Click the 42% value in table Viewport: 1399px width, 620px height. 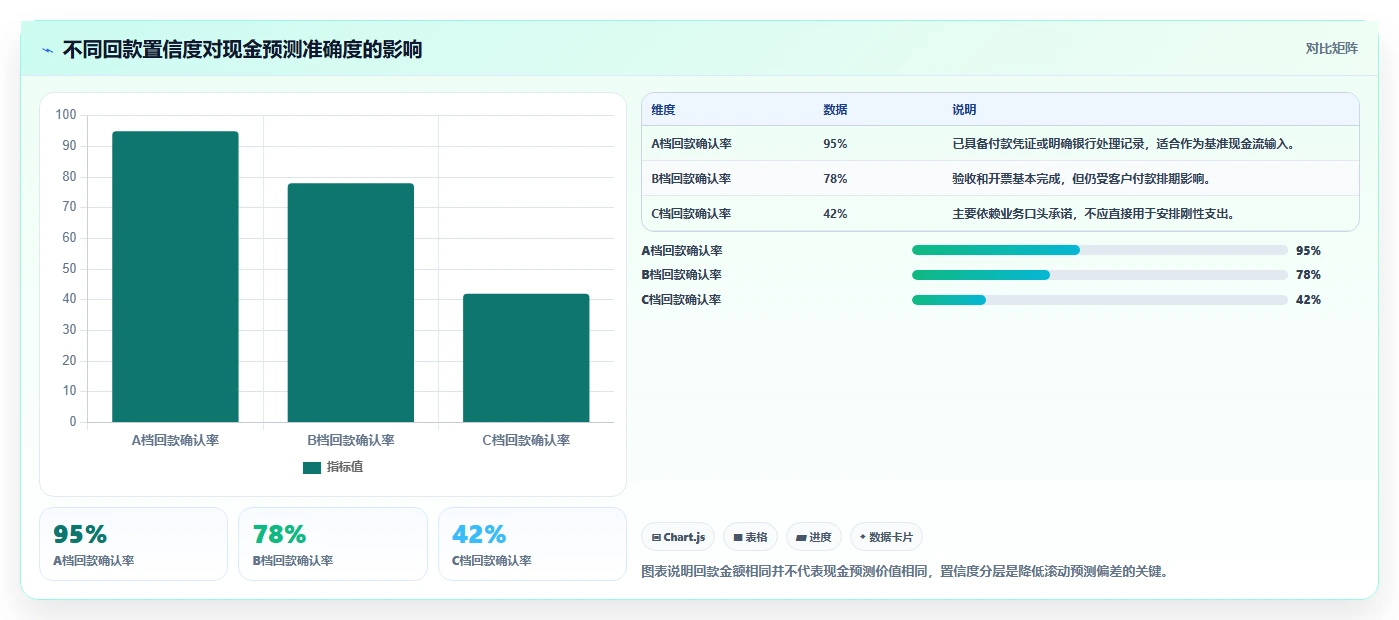coord(835,214)
